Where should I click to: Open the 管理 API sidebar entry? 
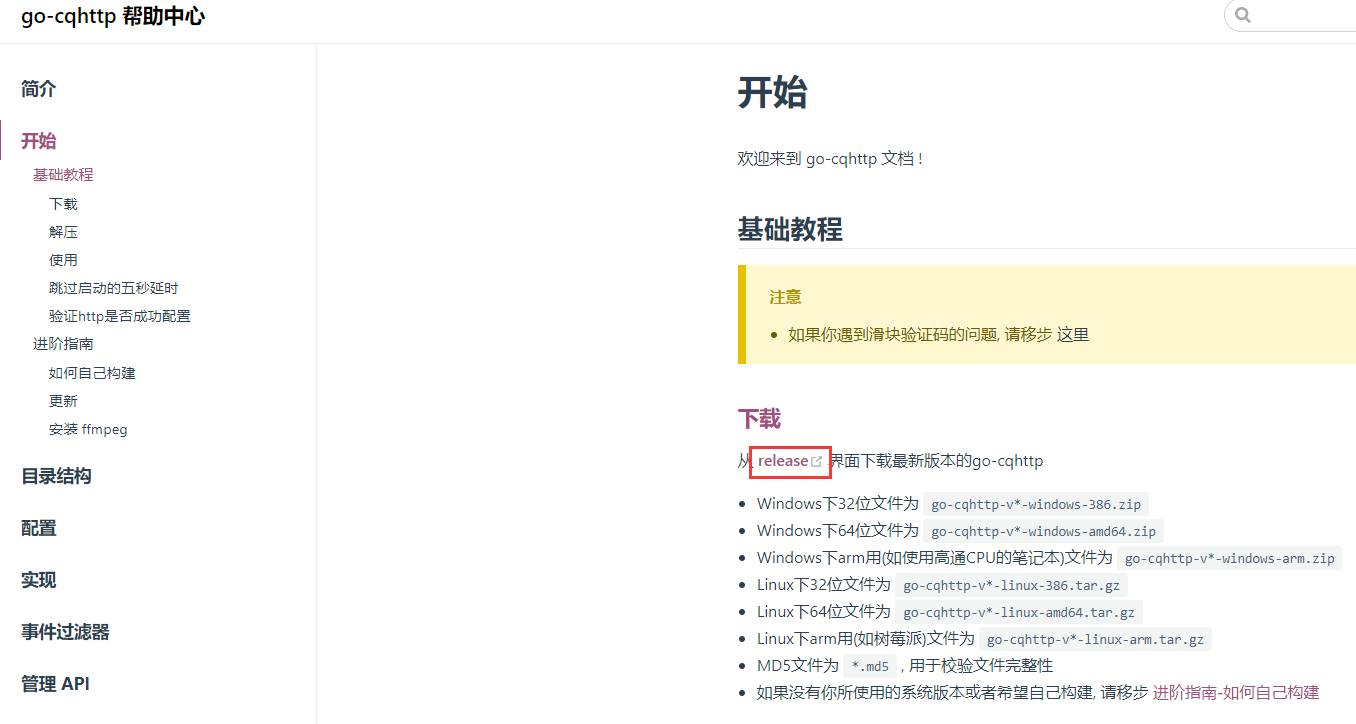[56, 683]
